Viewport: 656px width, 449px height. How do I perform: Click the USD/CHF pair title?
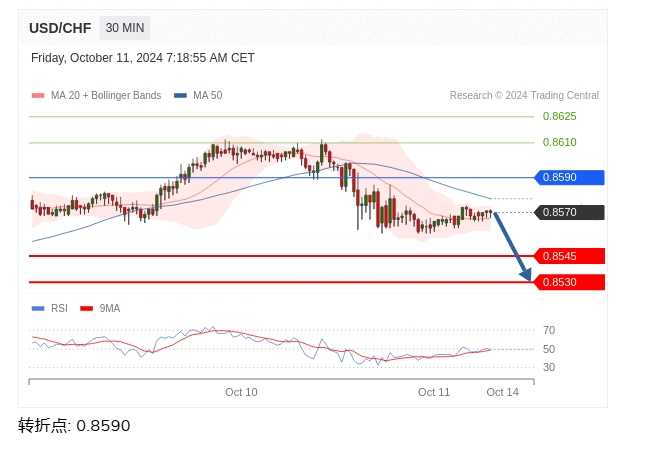(x=60, y=28)
